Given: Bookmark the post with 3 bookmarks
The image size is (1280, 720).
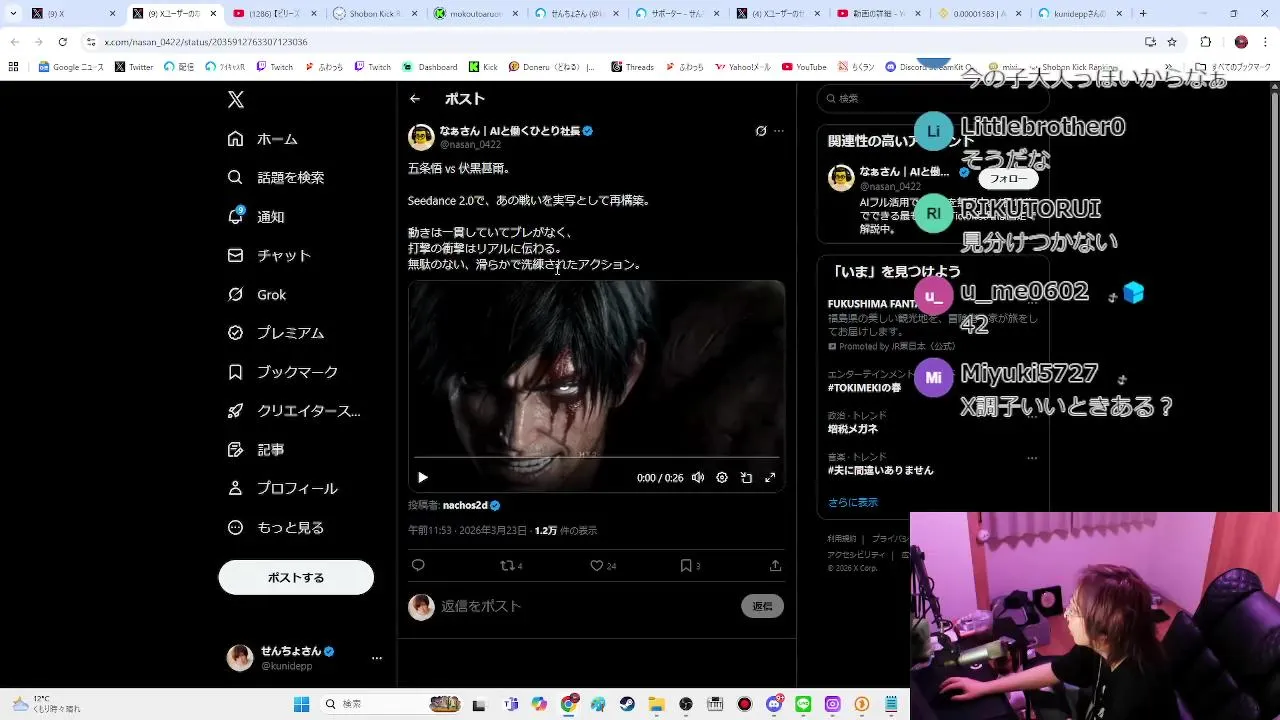Looking at the screenshot, I should coord(690,565).
